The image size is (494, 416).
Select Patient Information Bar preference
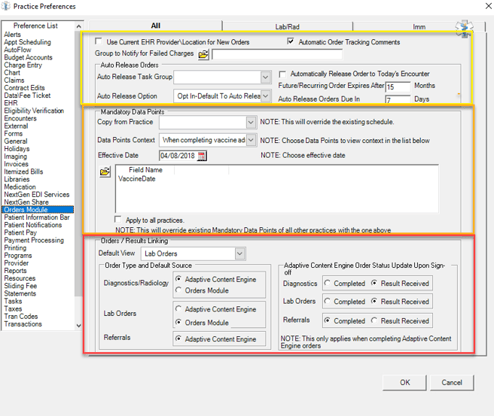[37, 217]
